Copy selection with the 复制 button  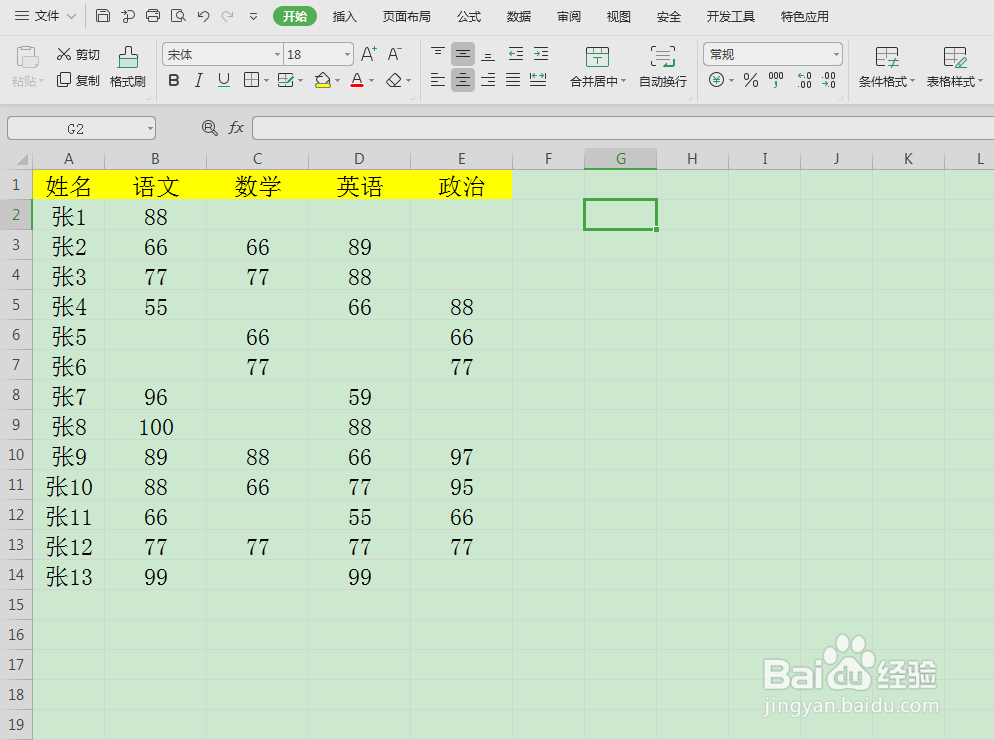78,81
